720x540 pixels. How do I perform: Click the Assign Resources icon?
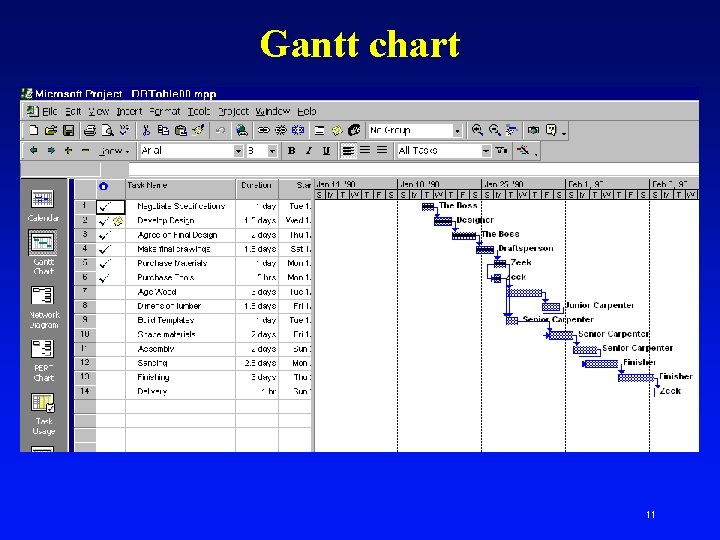354,130
